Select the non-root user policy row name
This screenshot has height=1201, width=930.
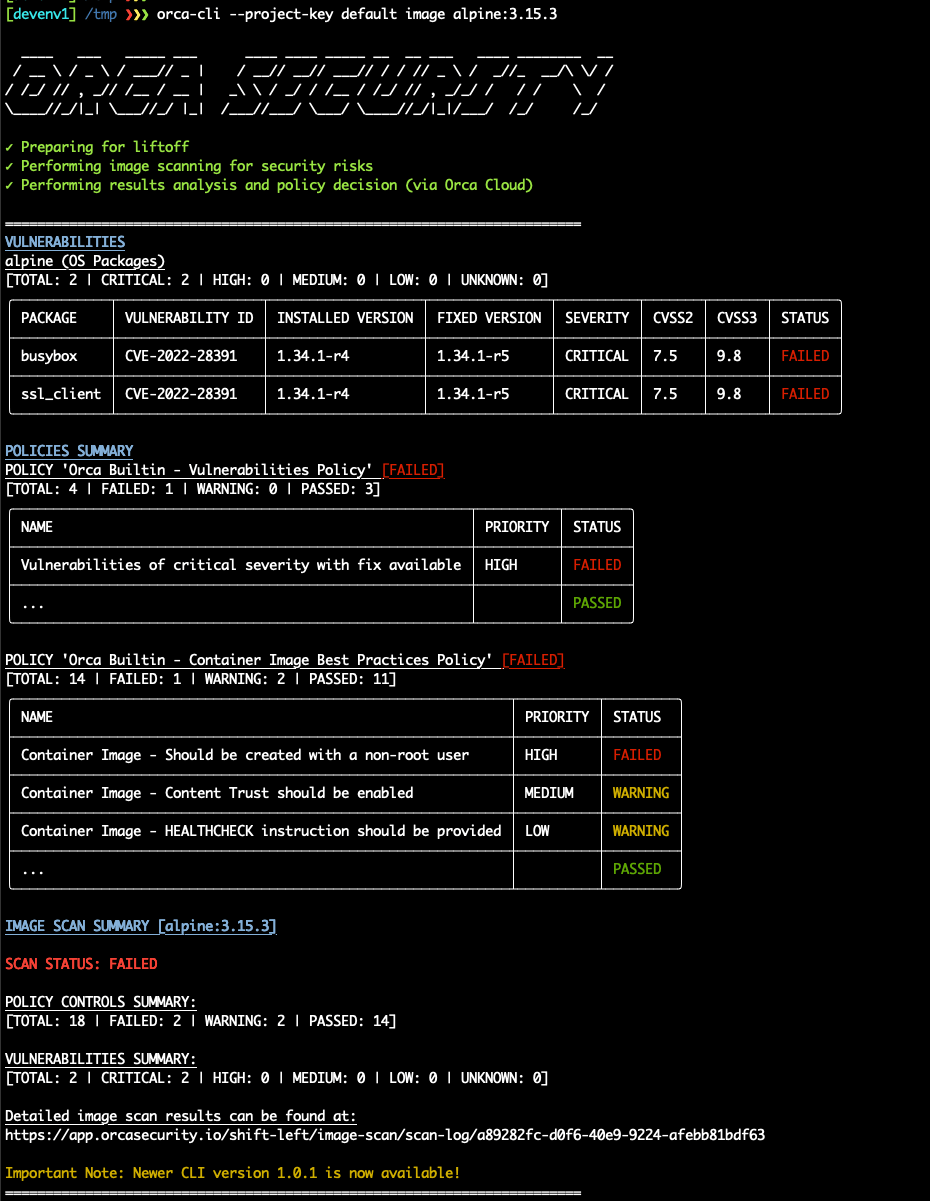245,755
